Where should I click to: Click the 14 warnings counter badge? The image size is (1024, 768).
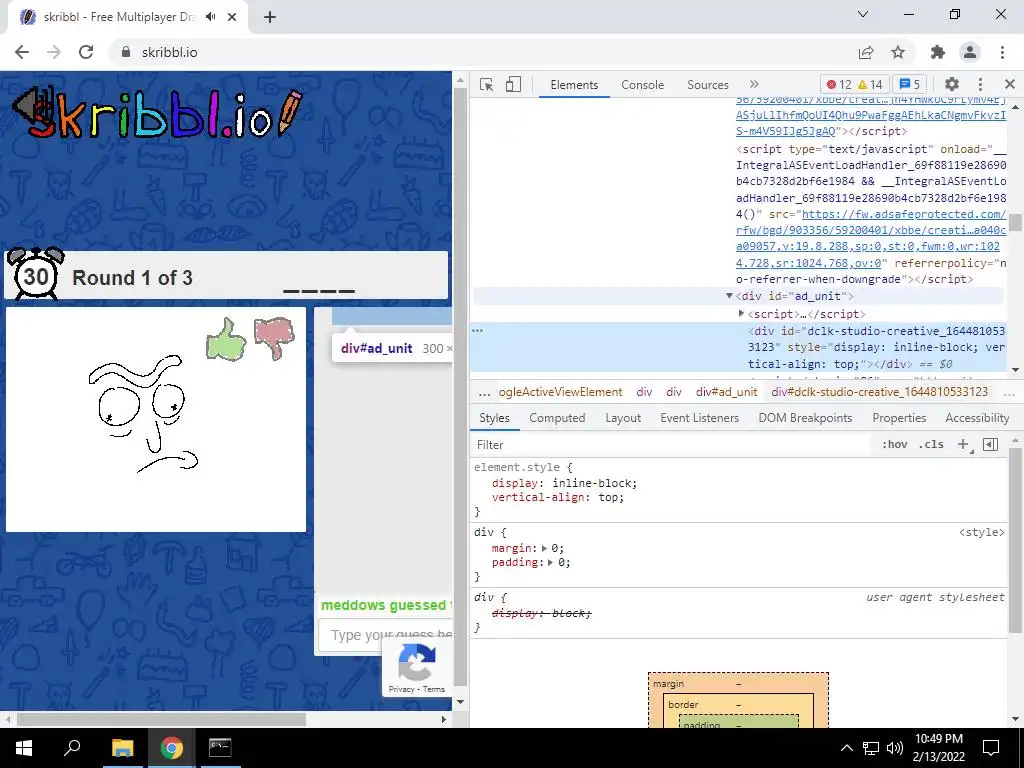click(870, 84)
